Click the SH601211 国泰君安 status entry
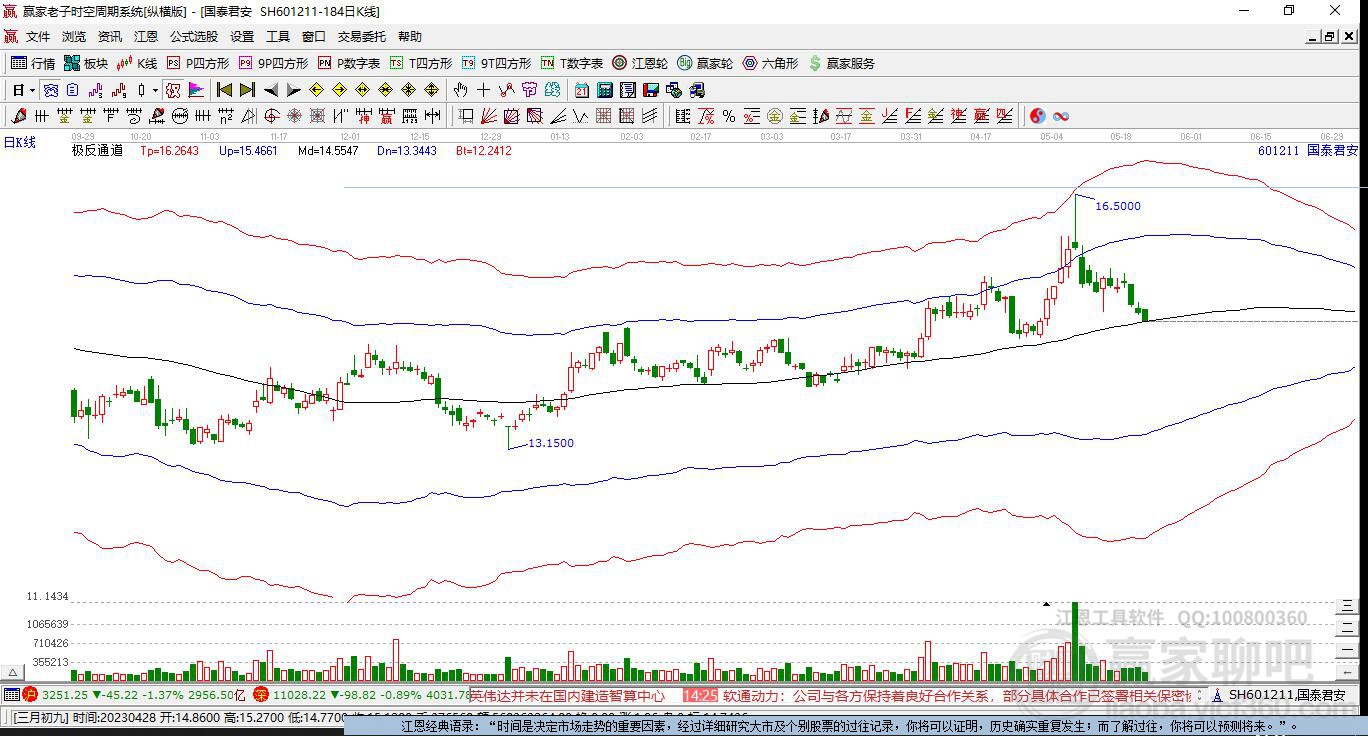The image size is (1368, 736). 1287,695
